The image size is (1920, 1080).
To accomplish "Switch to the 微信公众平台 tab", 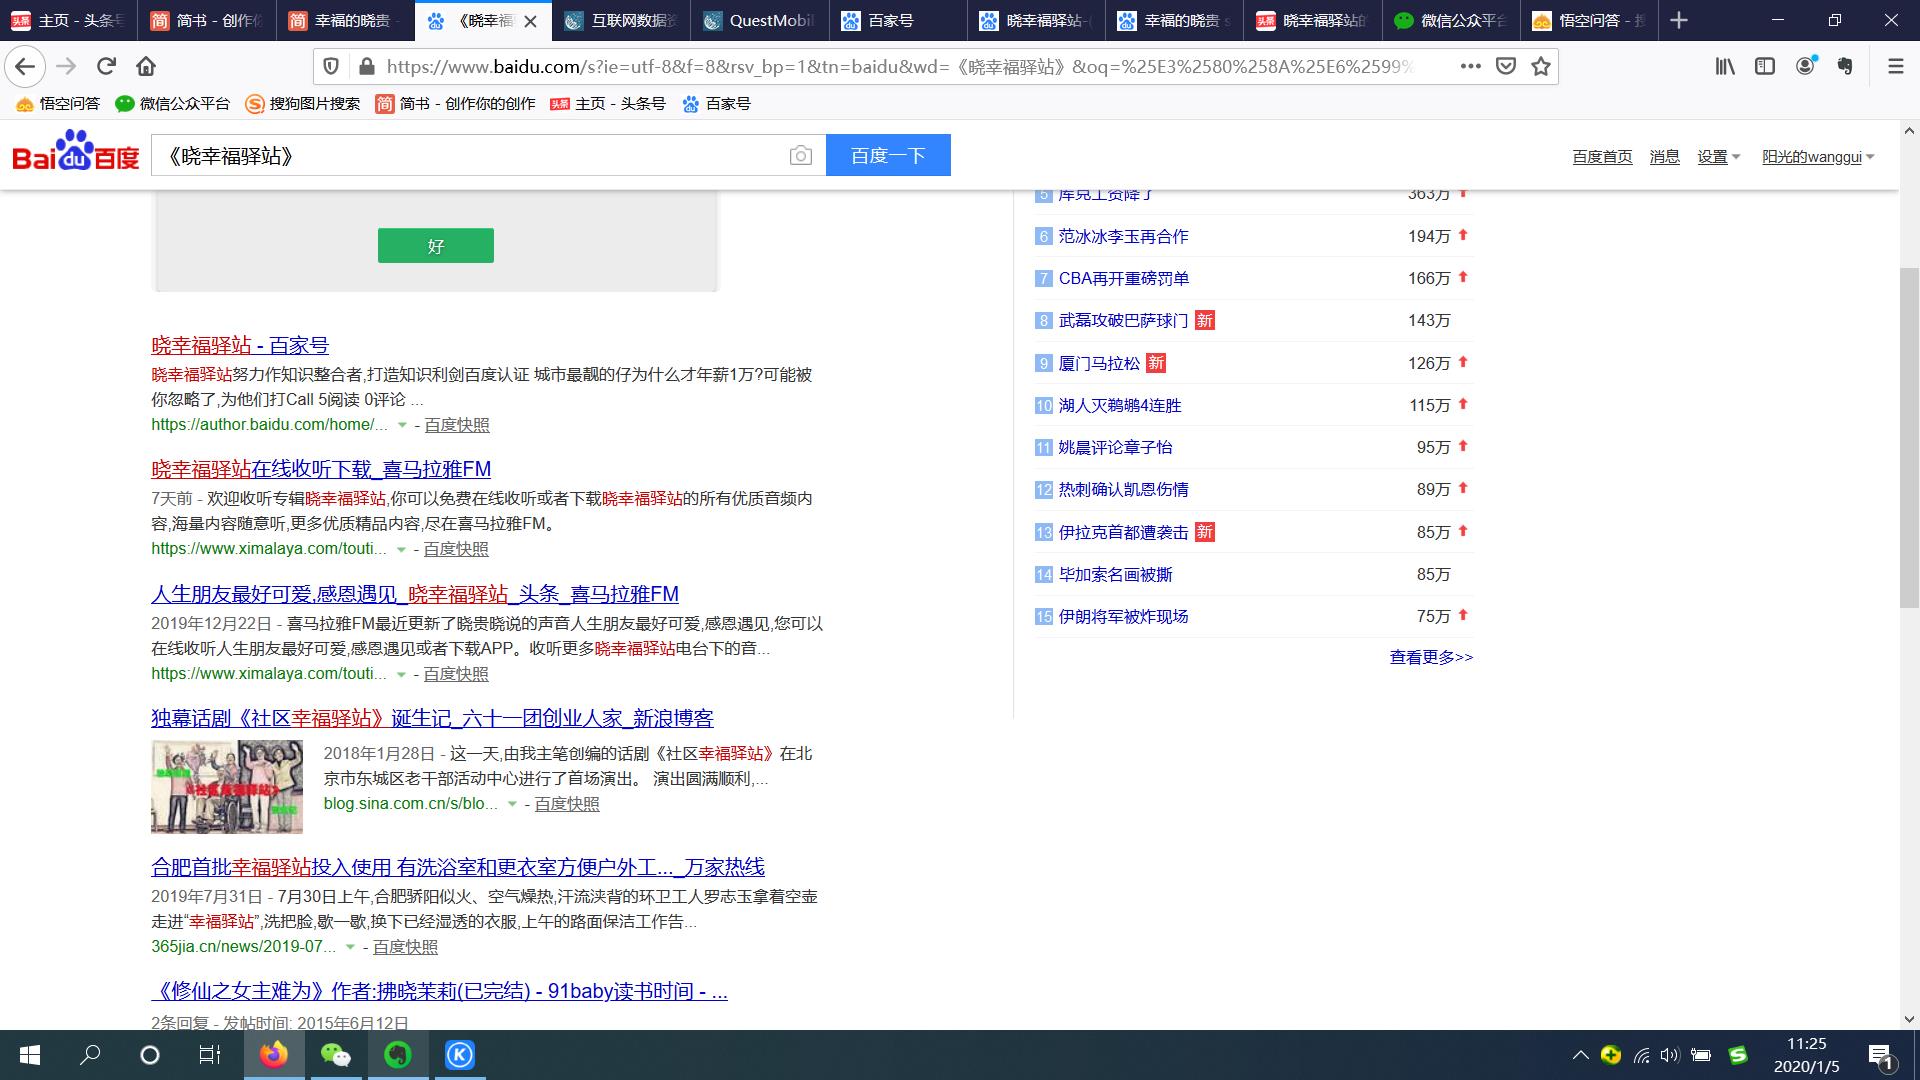I will pos(1449,21).
